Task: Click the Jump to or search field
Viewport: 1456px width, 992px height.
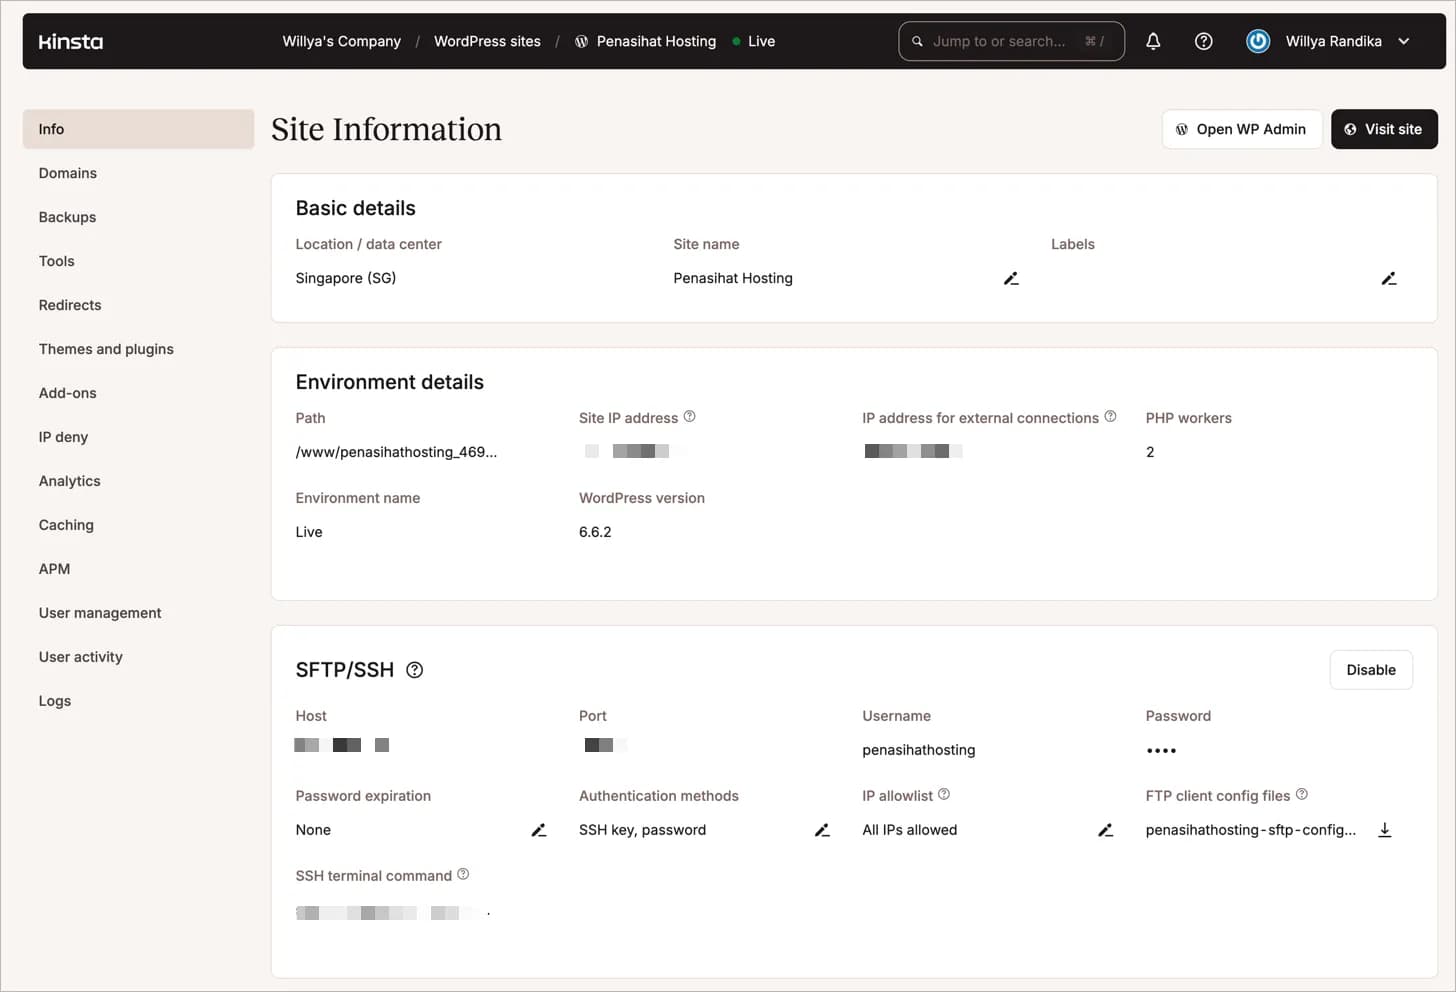Action: [1010, 41]
